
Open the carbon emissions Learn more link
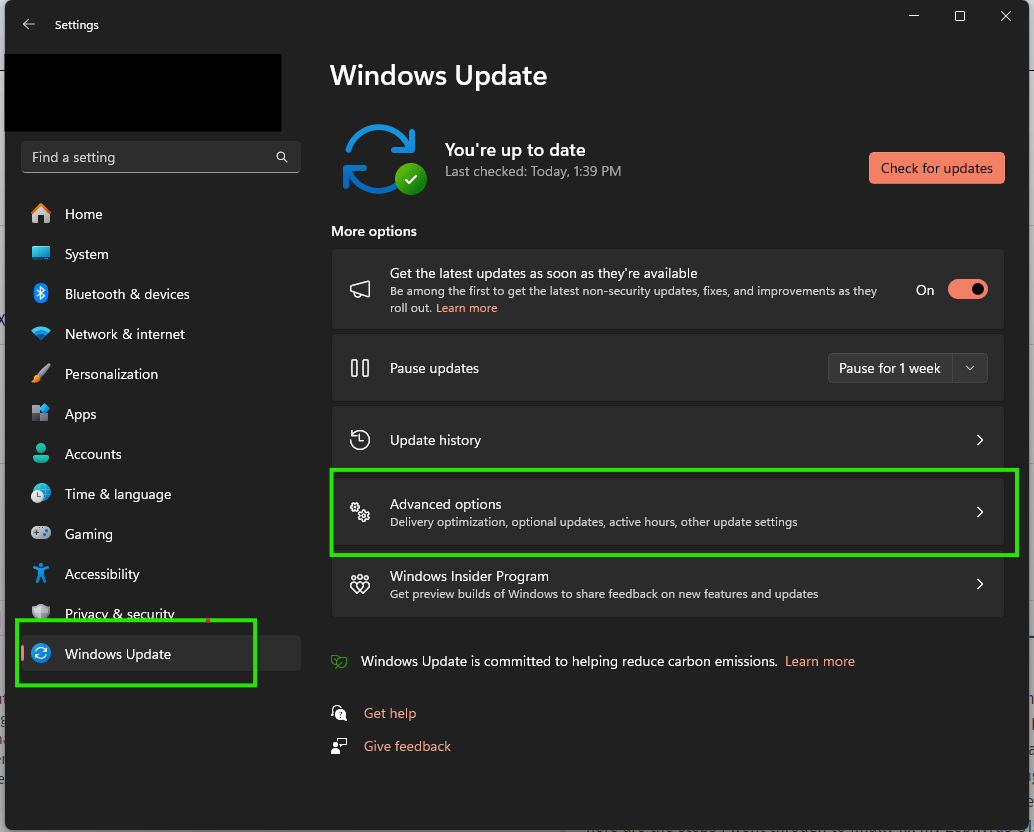(819, 661)
